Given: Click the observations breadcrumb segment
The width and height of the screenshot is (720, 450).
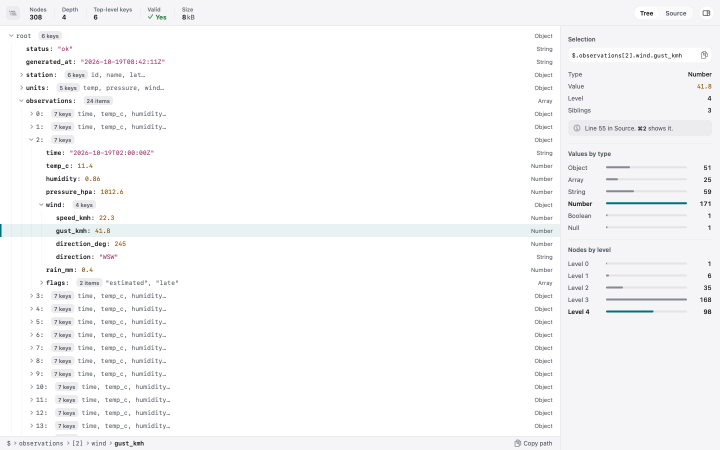Looking at the screenshot, I should [41, 443].
